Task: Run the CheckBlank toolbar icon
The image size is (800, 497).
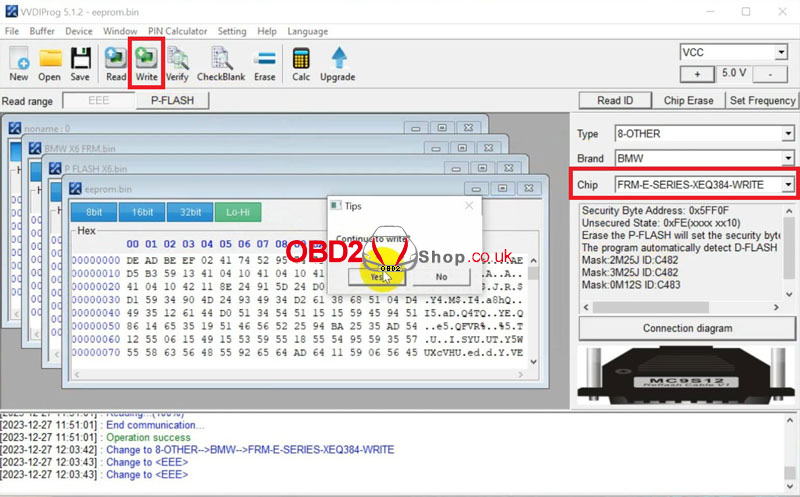Action: tap(221, 64)
